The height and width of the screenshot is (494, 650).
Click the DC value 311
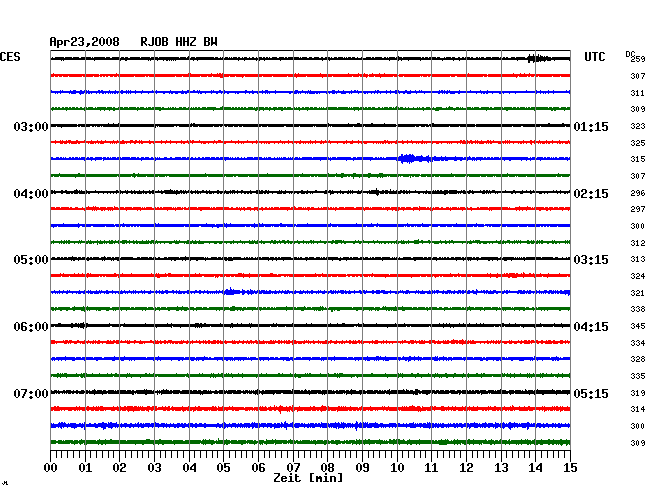[638, 93]
